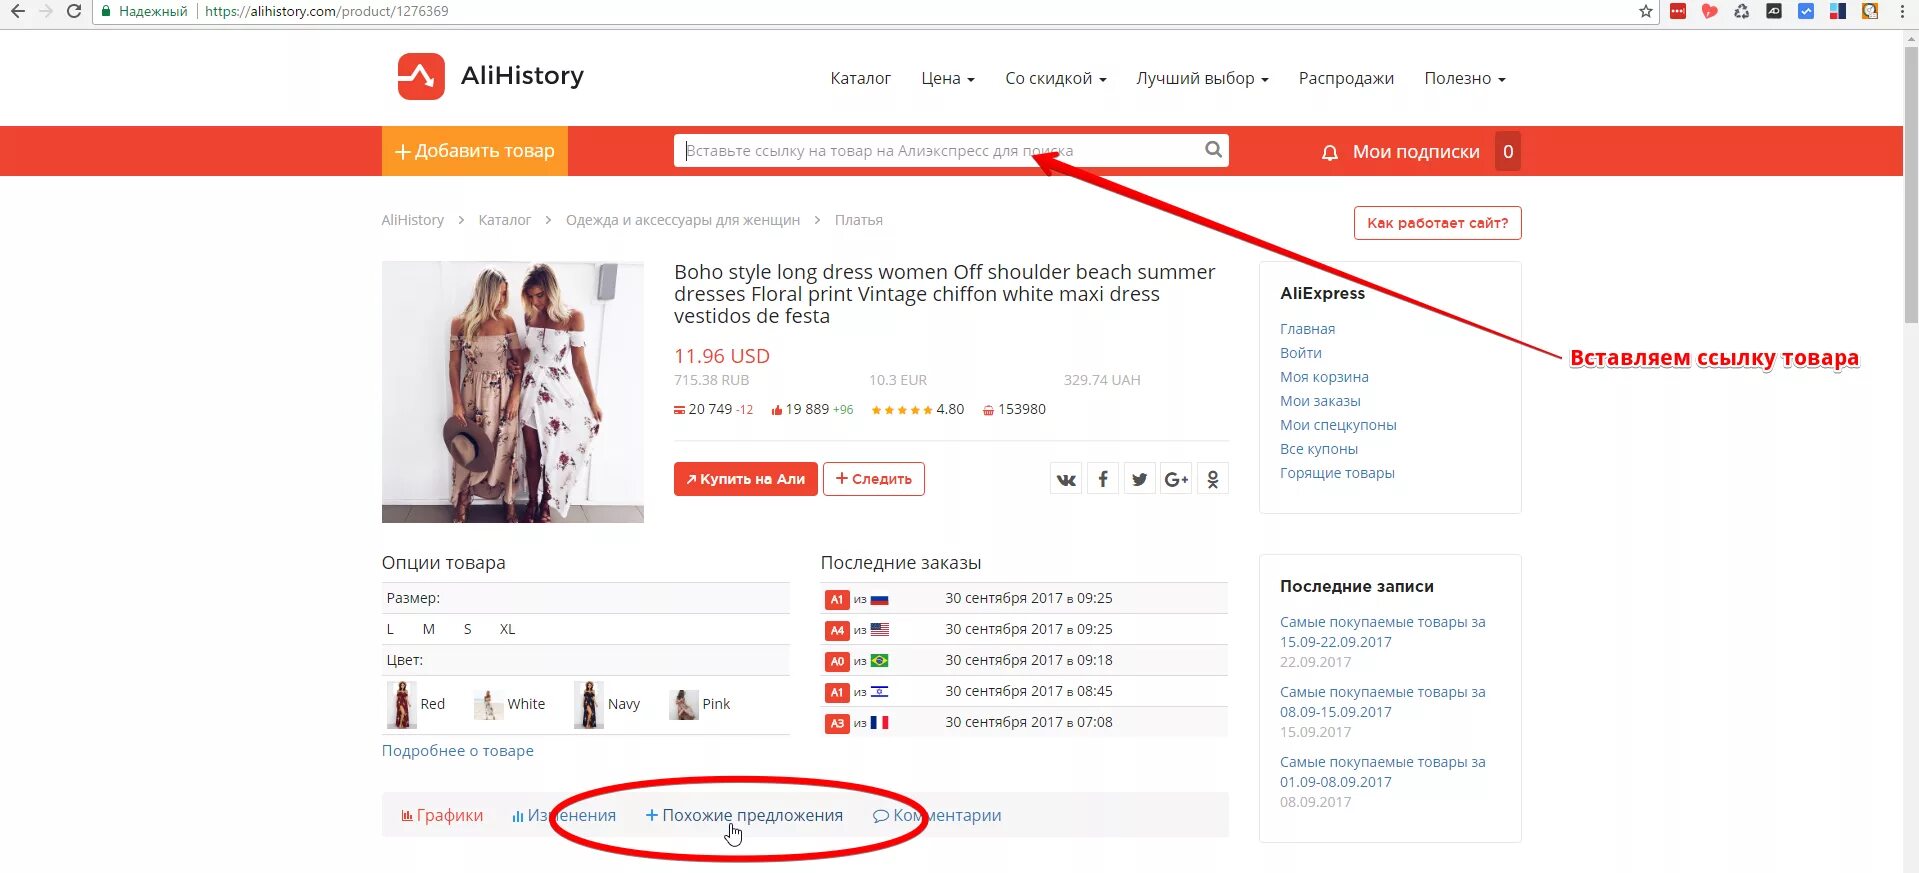Open the Похожие предложения tab

pos(744,815)
